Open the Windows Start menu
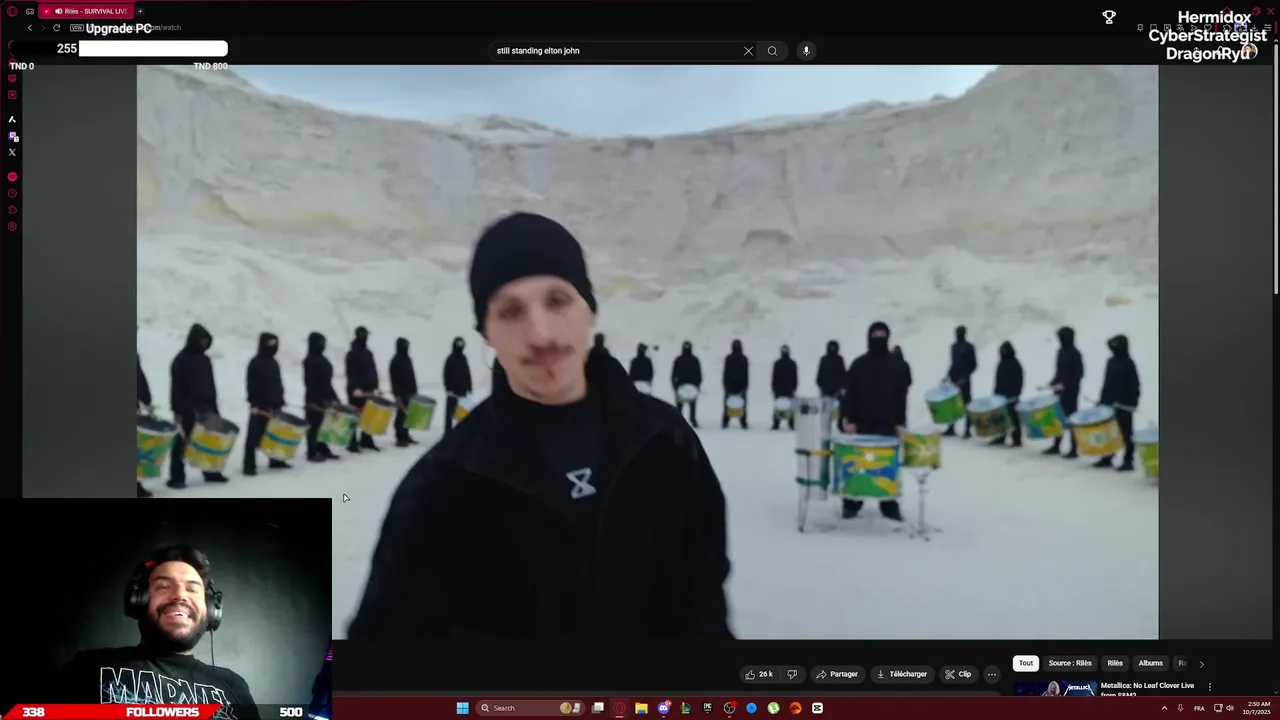The height and width of the screenshot is (720, 1280). point(462,708)
